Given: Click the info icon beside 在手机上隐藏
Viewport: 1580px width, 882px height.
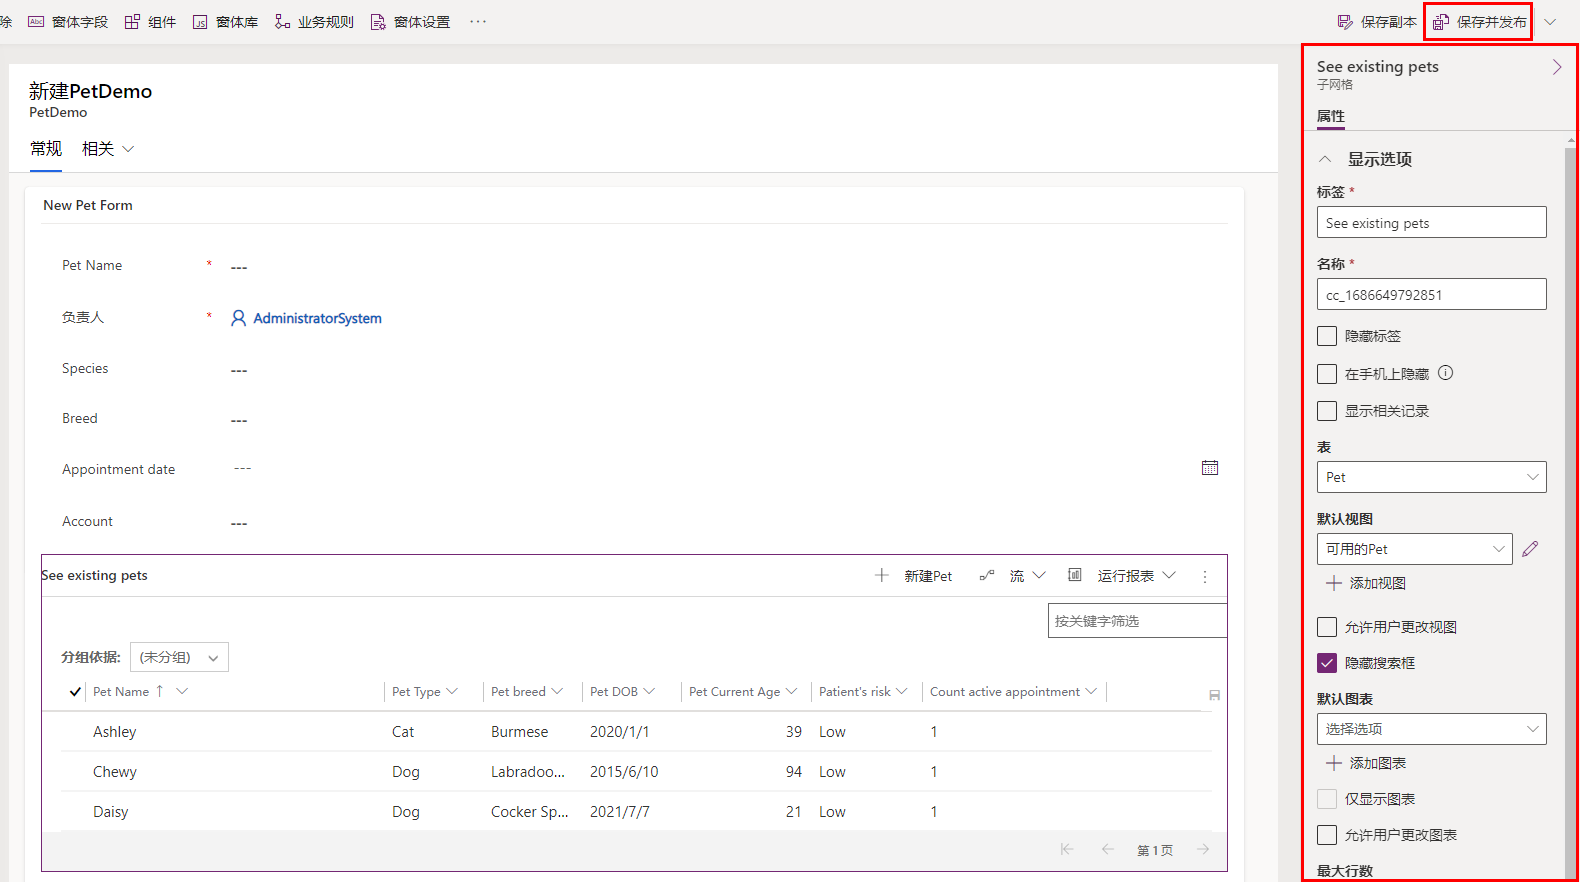Looking at the screenshot, I should coord(1446,373).
